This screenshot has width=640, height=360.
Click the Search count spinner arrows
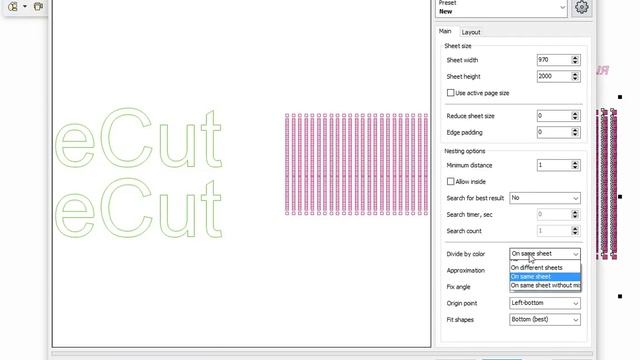tap(575, 231)
